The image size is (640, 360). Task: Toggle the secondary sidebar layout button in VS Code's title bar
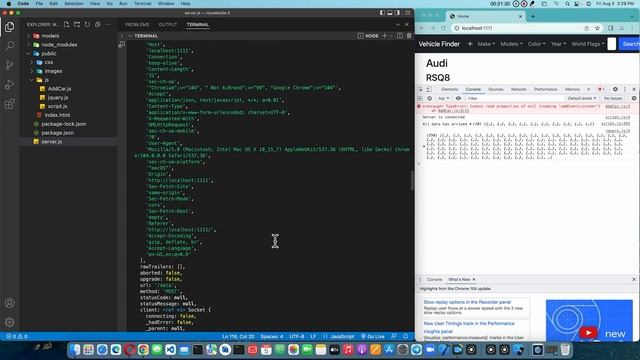(x=398, y=13)
